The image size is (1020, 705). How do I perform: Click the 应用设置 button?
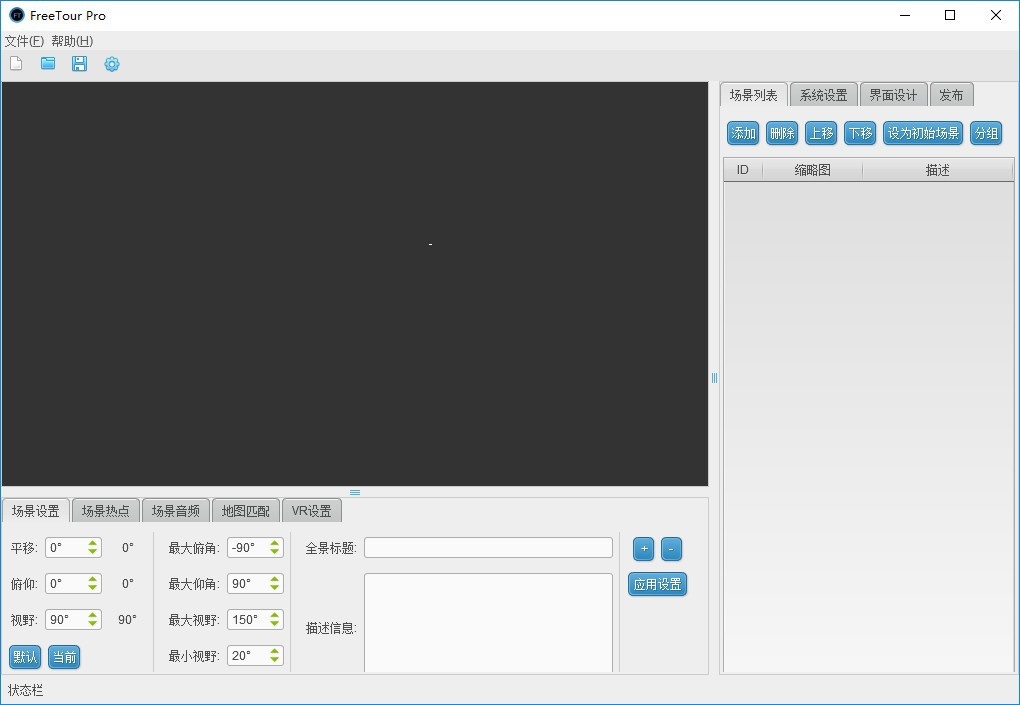(x=657, y=585)
